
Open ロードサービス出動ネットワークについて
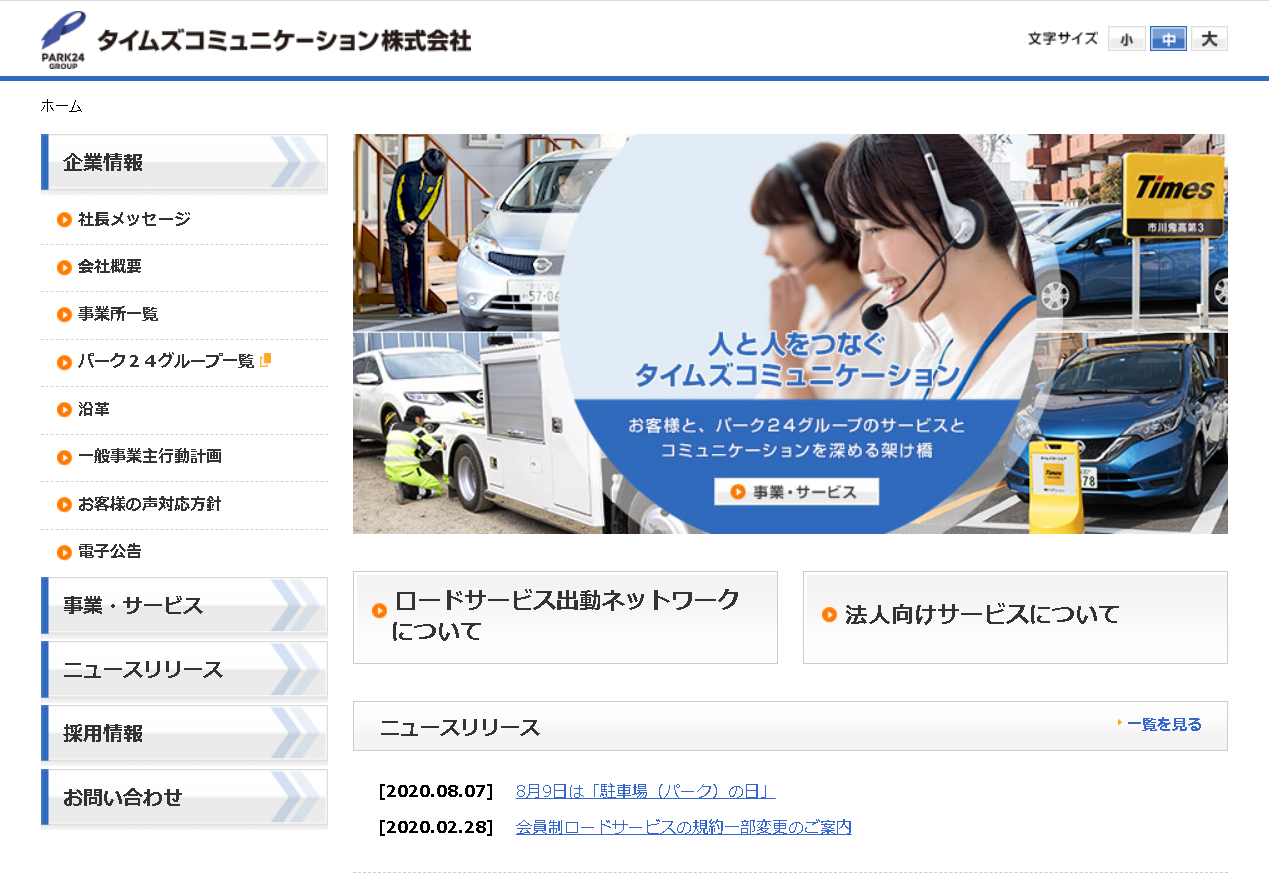[565, 617]
